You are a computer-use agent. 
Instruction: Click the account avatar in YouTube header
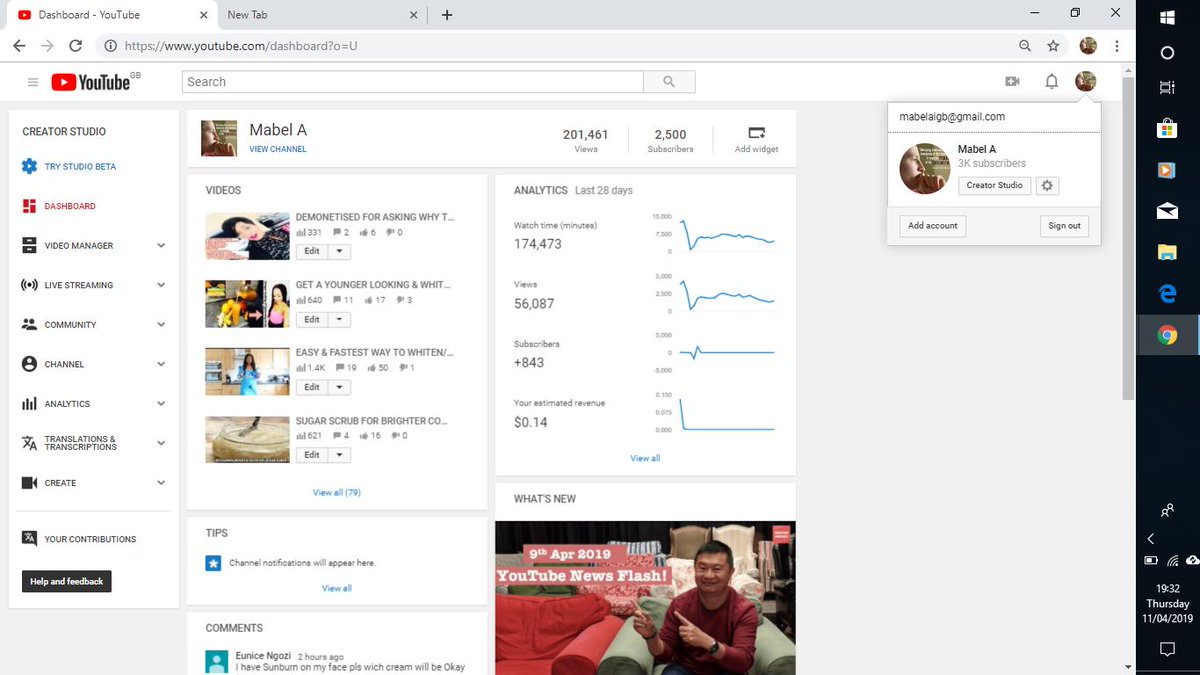(x=1085, y=82)
